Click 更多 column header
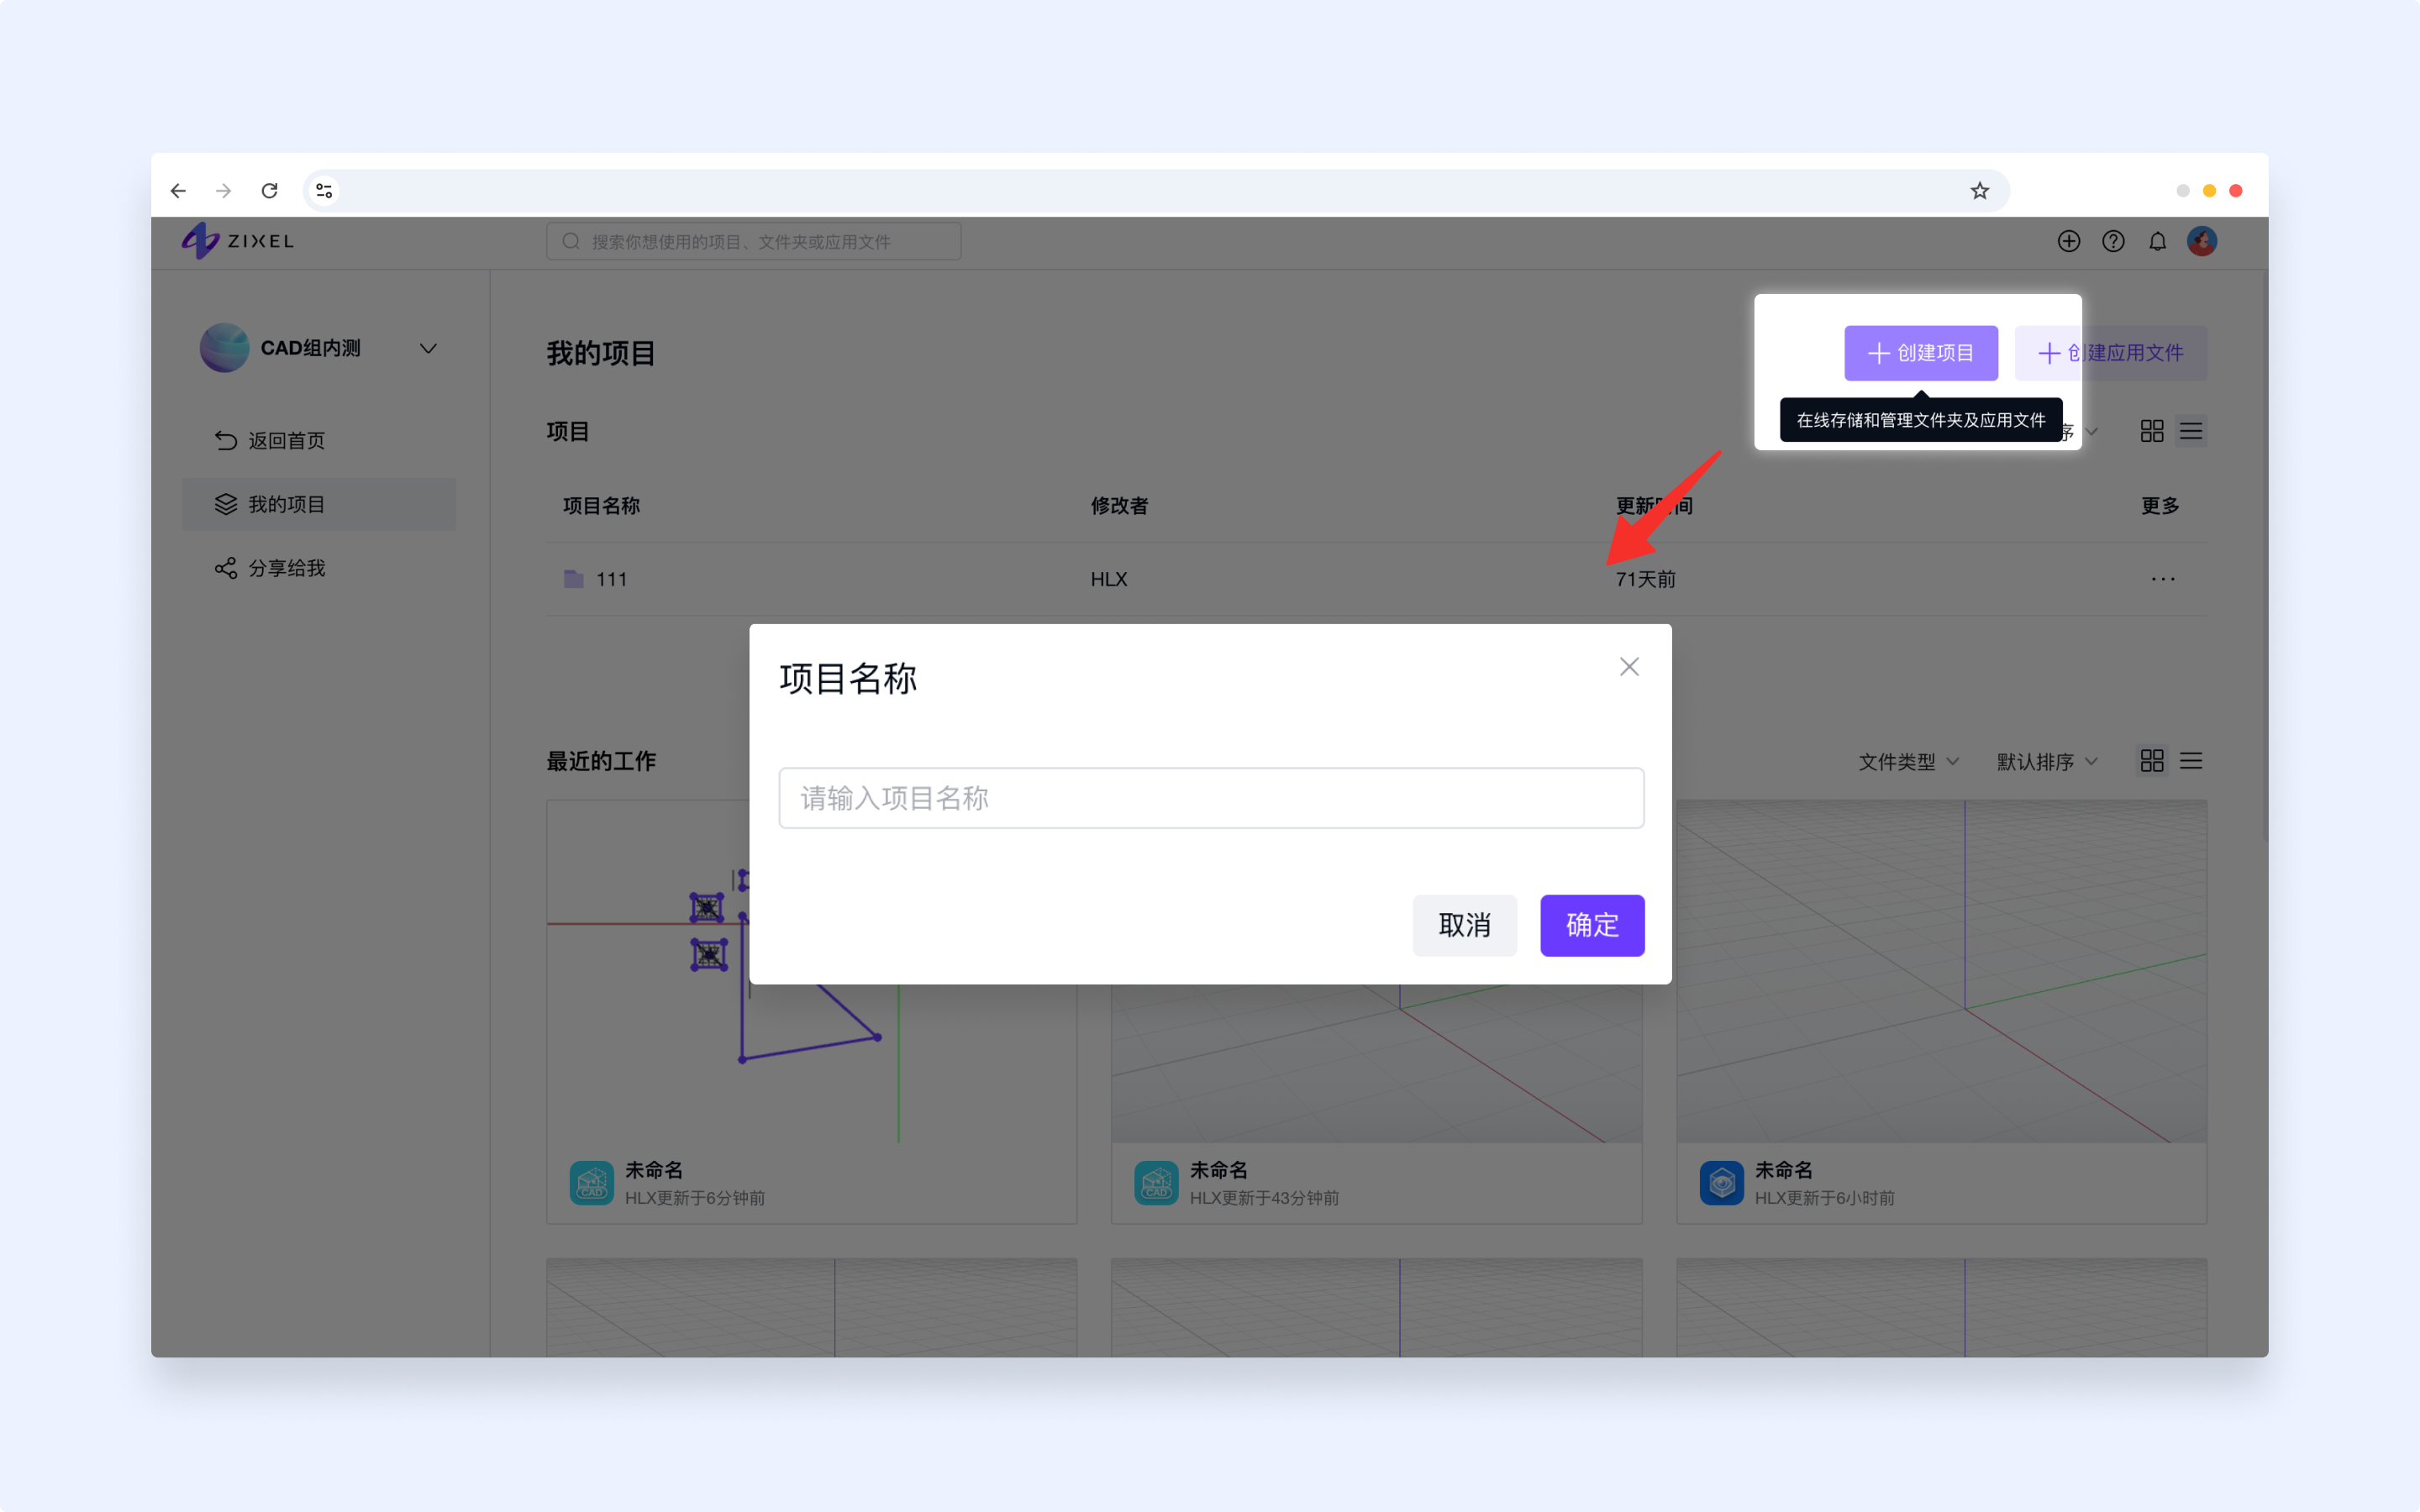This screenshot has width=2420, height=1512. [x=2160, y=506]
